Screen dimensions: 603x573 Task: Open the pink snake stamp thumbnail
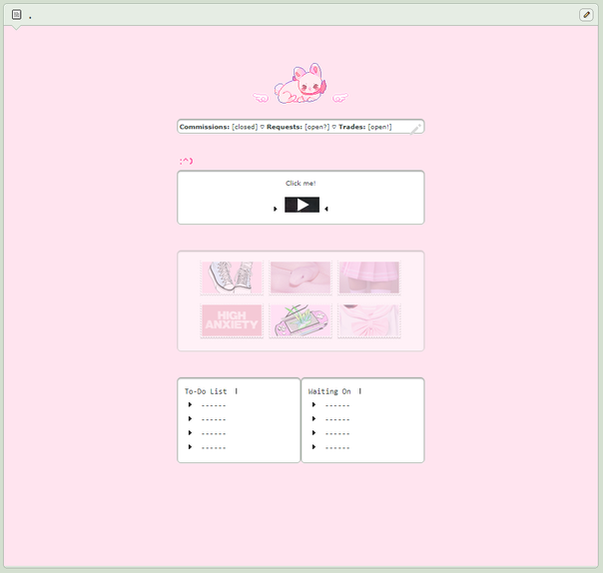300,278
